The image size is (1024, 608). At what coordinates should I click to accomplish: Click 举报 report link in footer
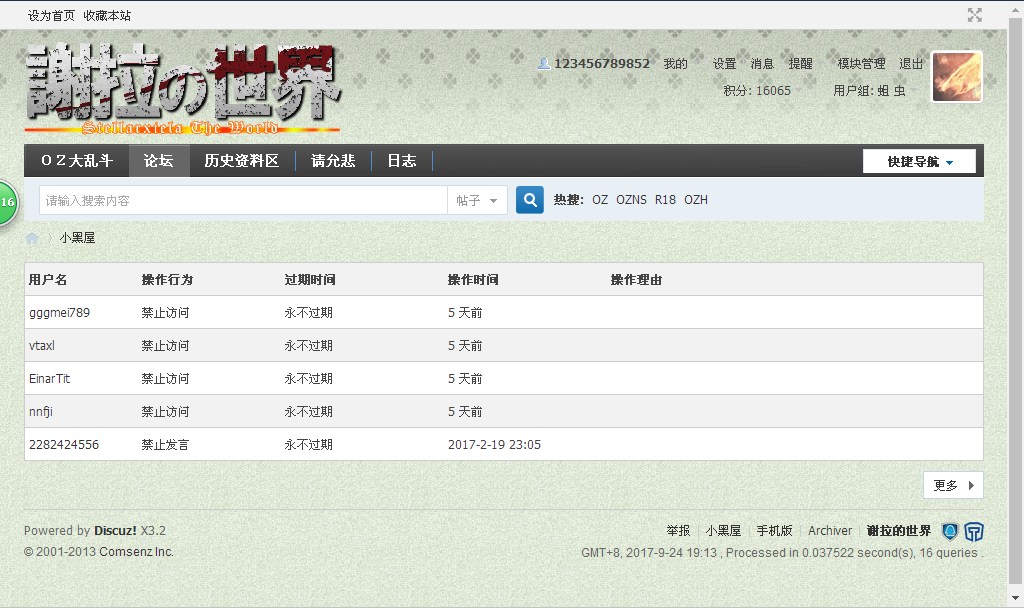tap(678, 531)
